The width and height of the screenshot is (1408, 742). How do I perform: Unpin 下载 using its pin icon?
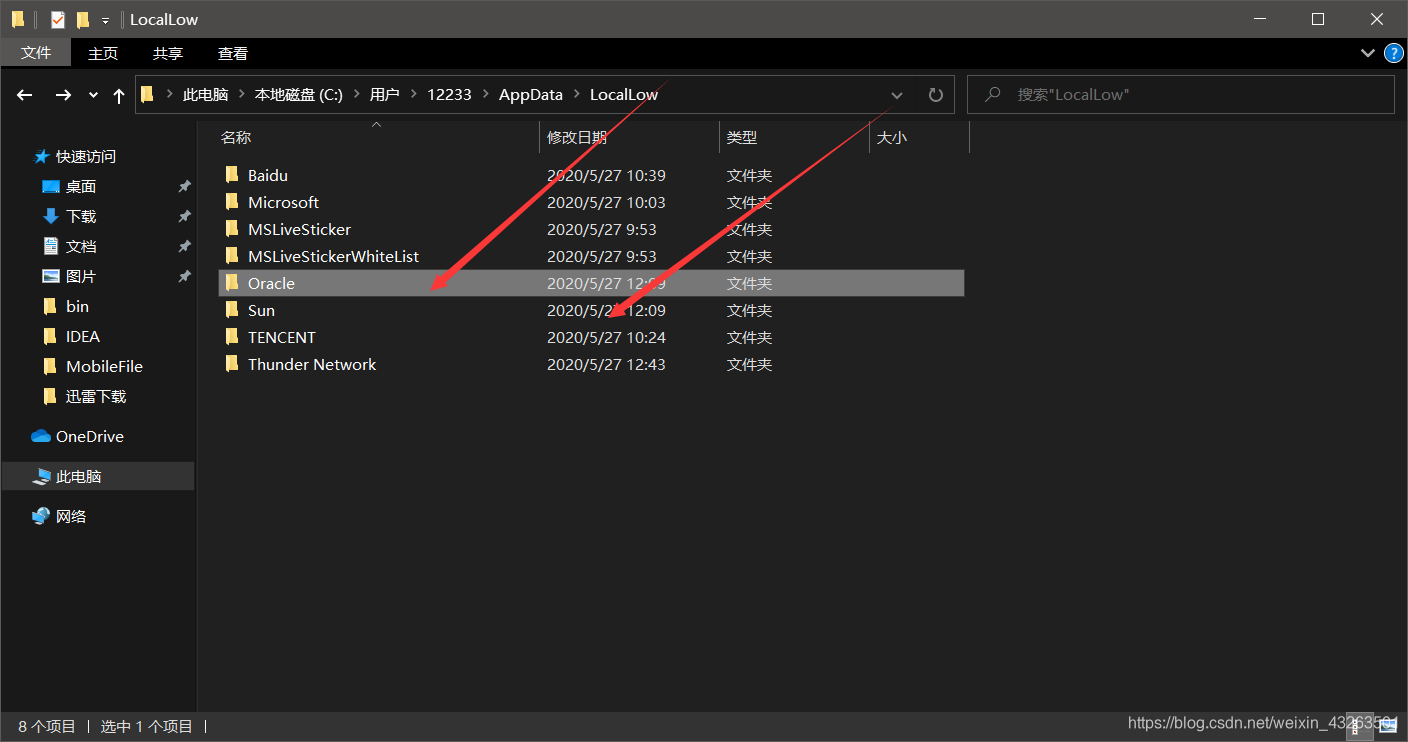[184, 216]
